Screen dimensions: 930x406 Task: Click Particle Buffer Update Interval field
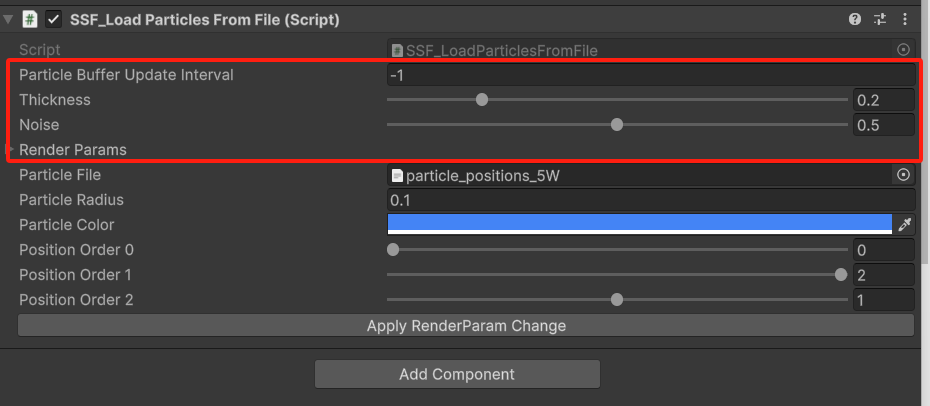point(650,75)
